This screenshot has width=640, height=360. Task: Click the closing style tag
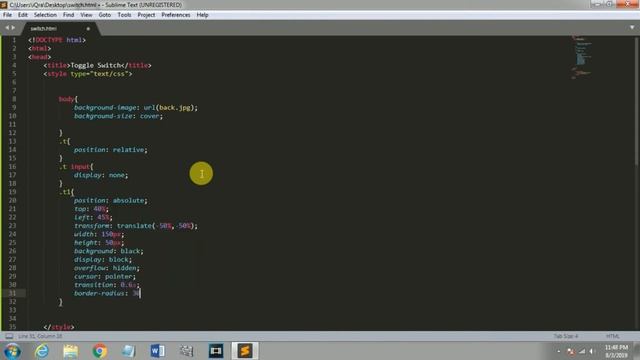[x=59, y=327]
